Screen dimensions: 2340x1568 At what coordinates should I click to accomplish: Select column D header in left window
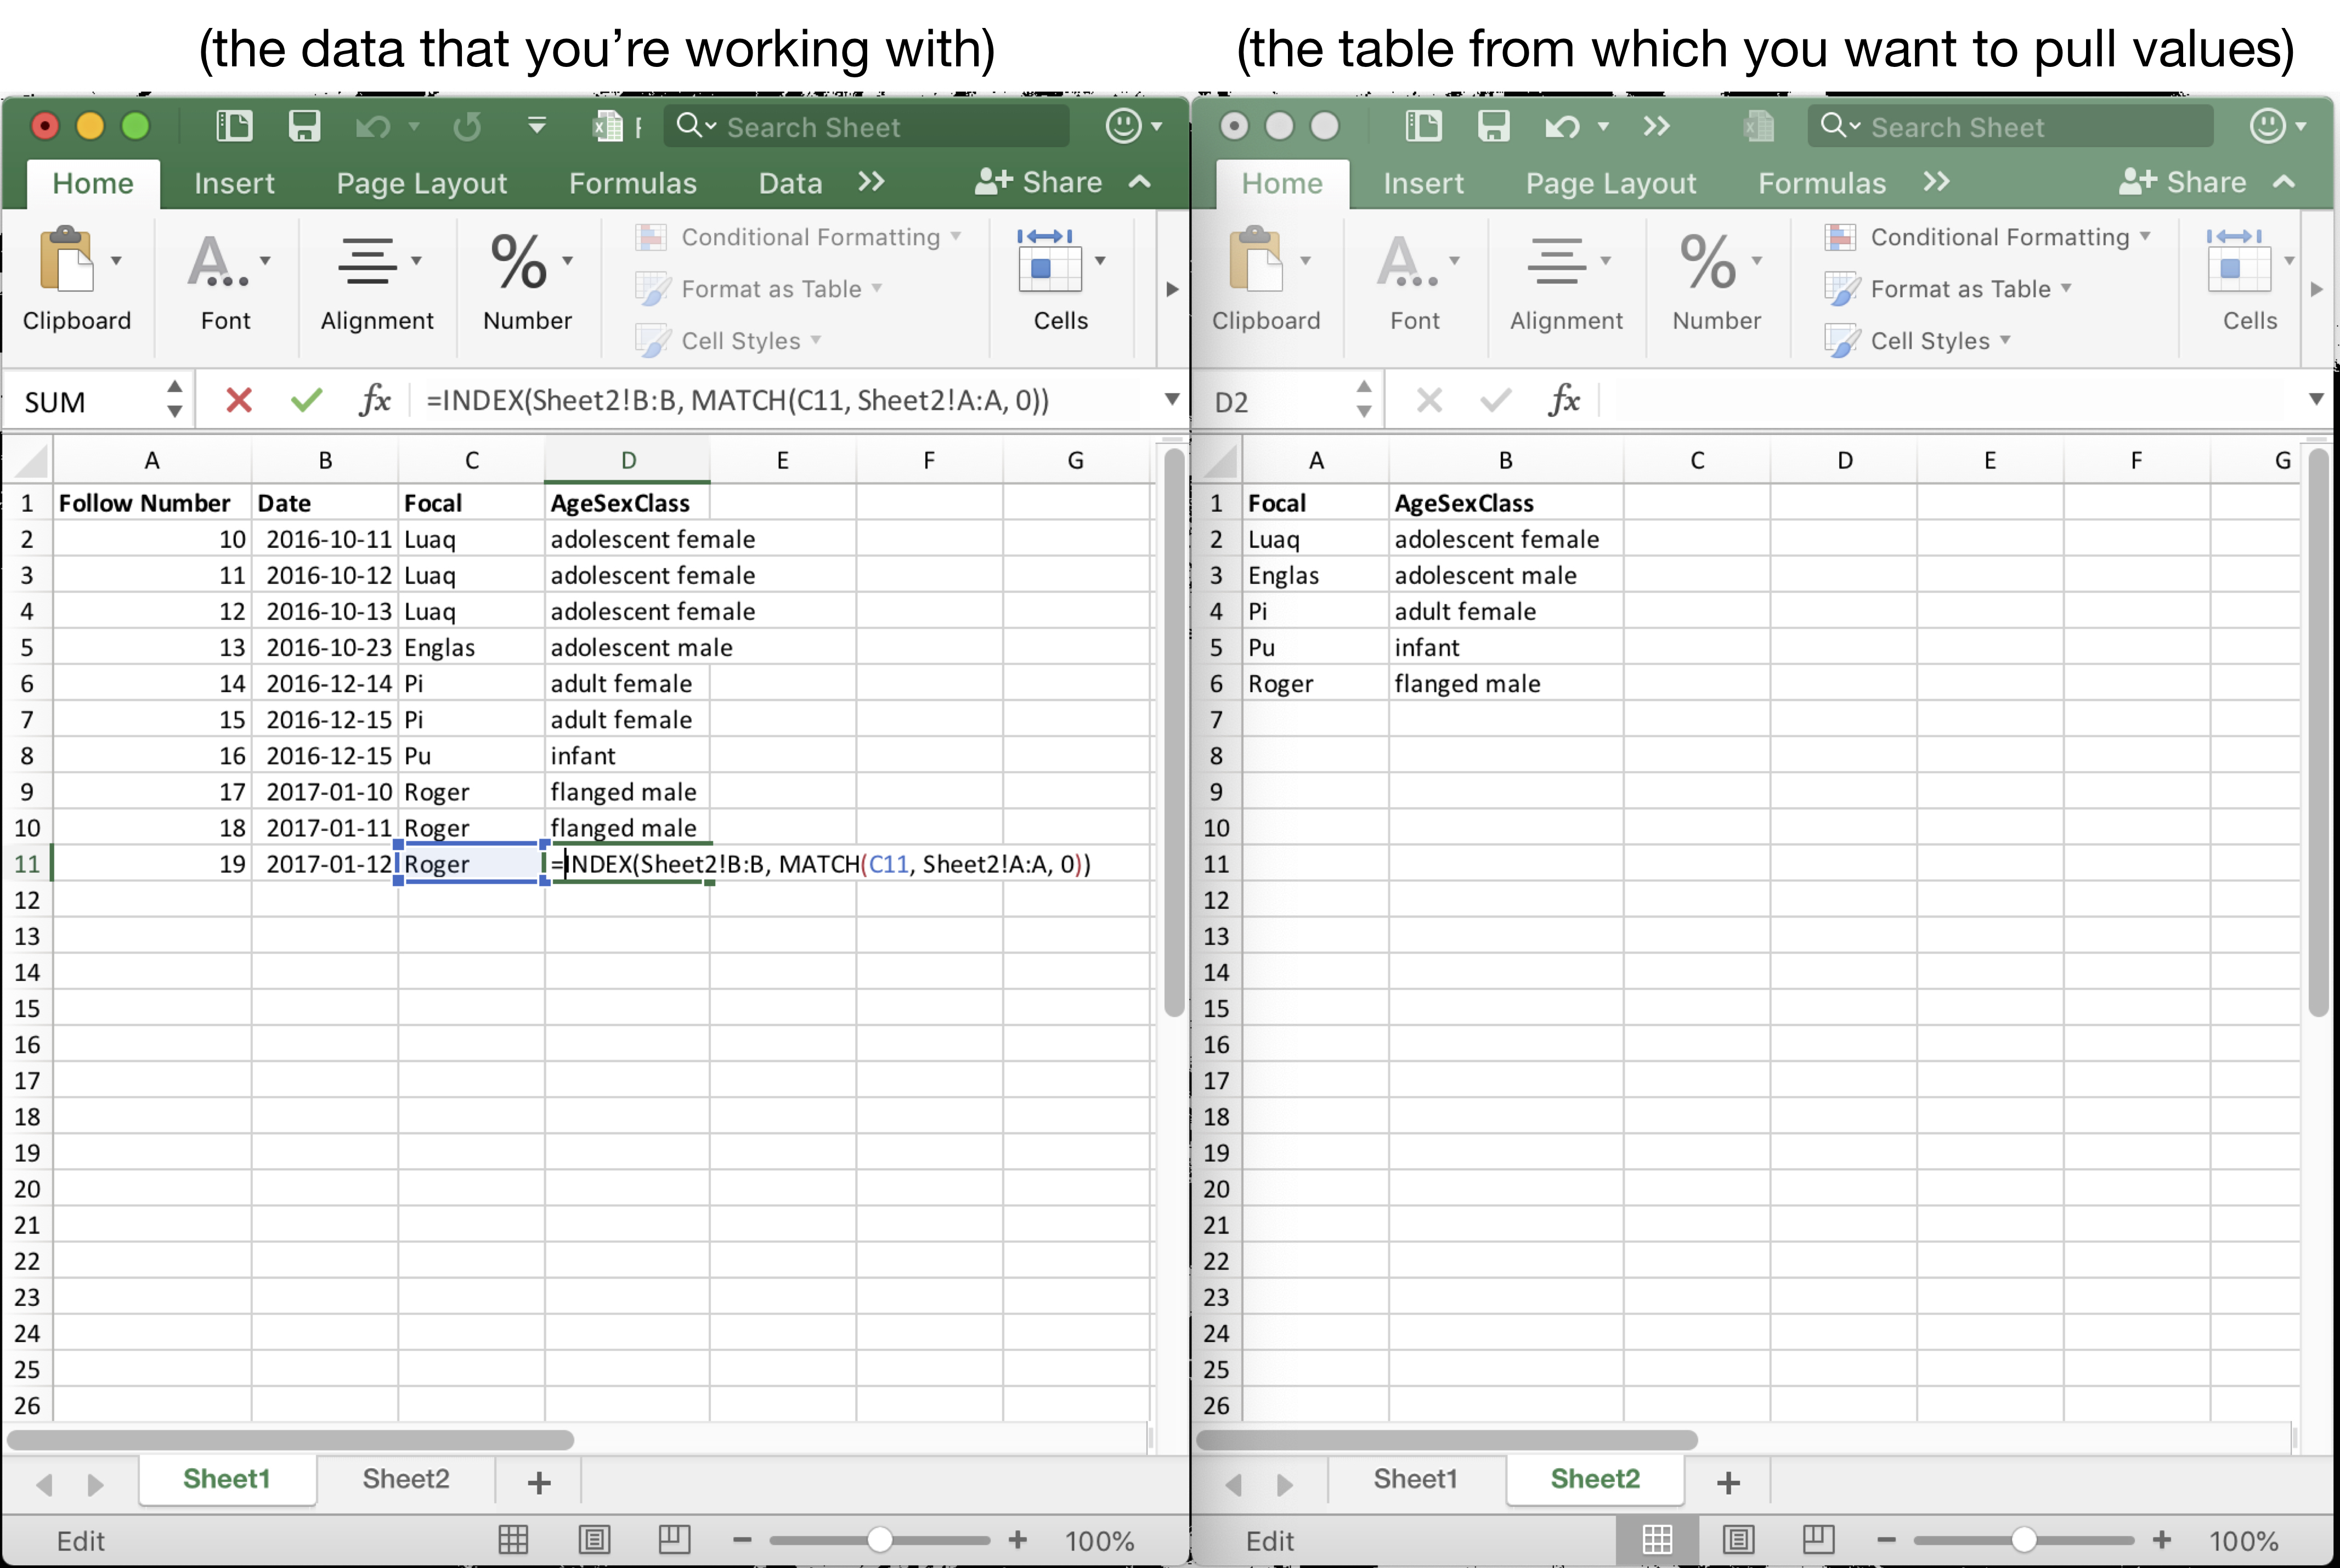click(628, 460)
